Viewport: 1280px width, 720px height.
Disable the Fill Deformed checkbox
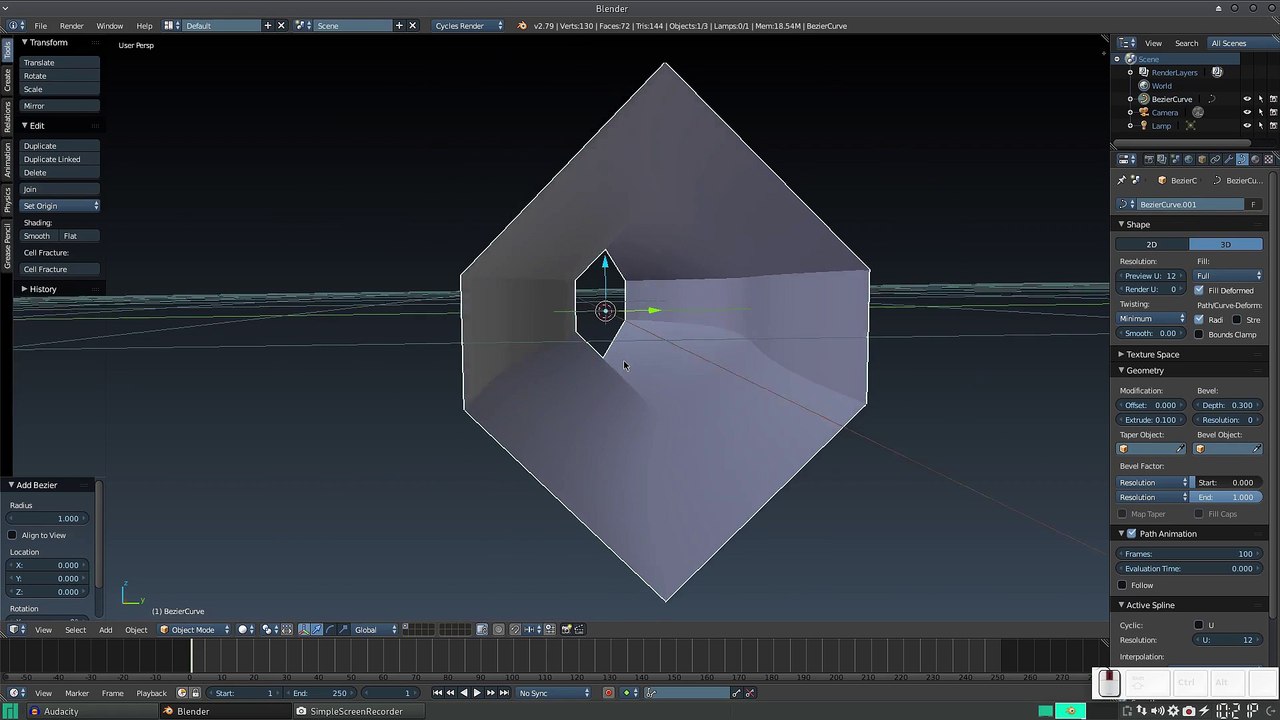[1199, 290]
